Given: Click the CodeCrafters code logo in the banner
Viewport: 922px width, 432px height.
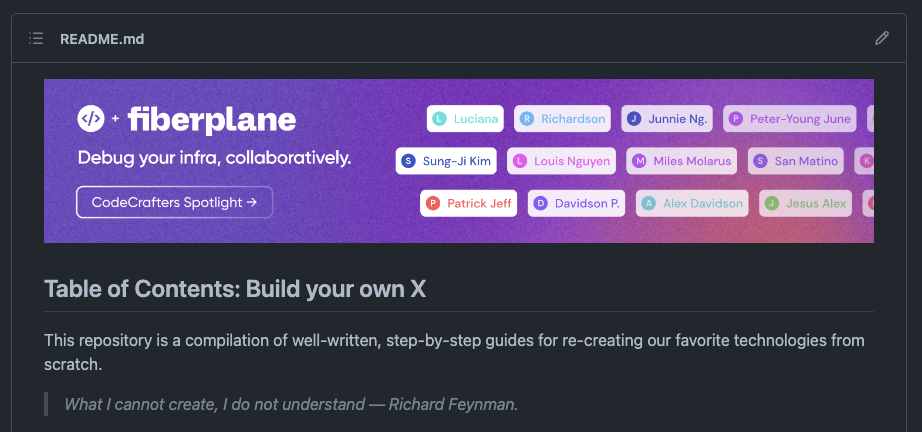Looking at the screenshot, I should 91,119.
